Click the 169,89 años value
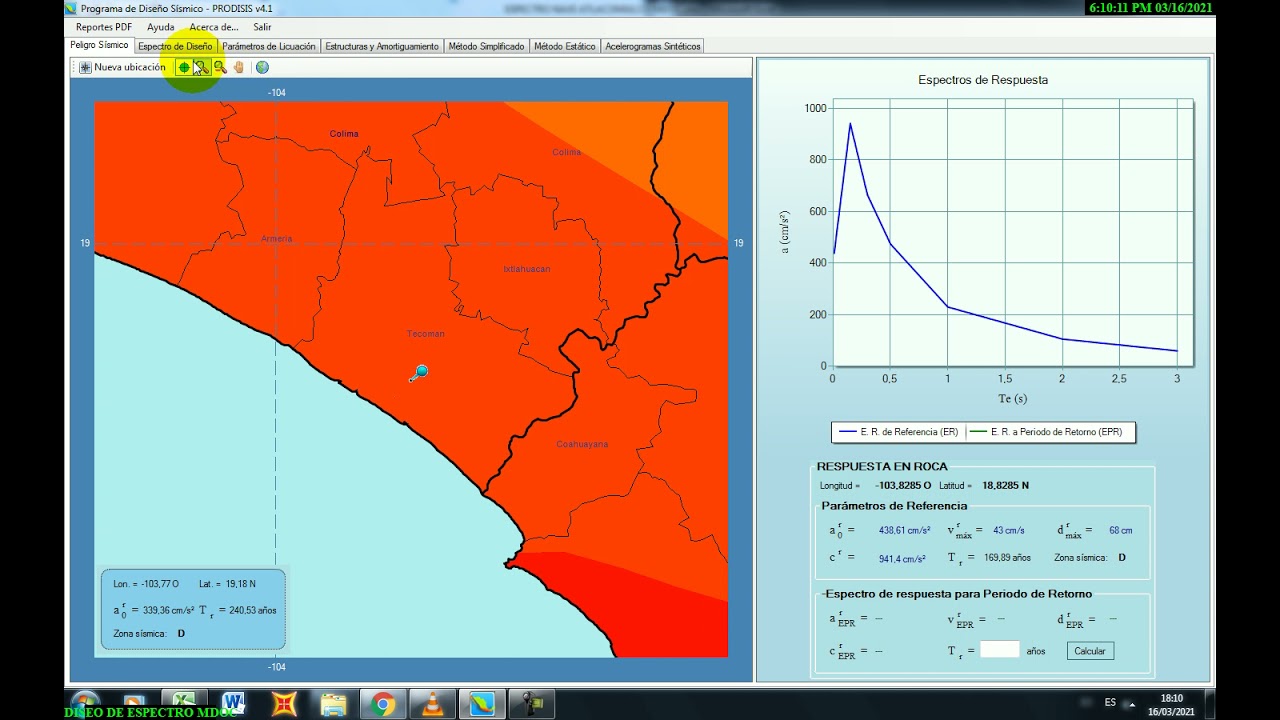Screen dimensions: 1280x720 [x=1008, y=558]
